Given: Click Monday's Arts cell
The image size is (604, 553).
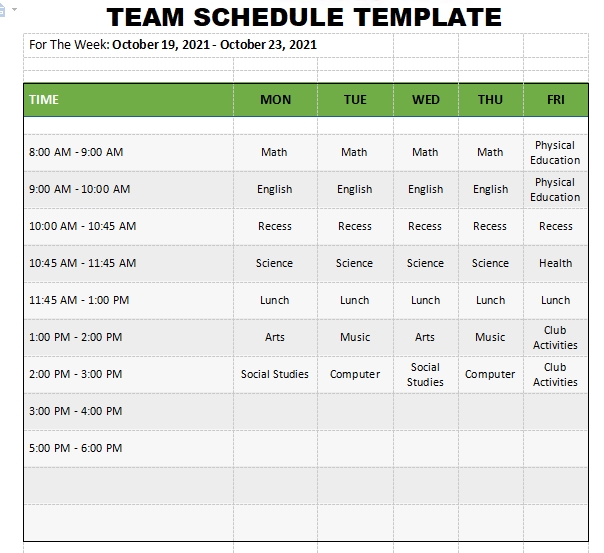Looking at the screenshot, I should pos(275,337).
